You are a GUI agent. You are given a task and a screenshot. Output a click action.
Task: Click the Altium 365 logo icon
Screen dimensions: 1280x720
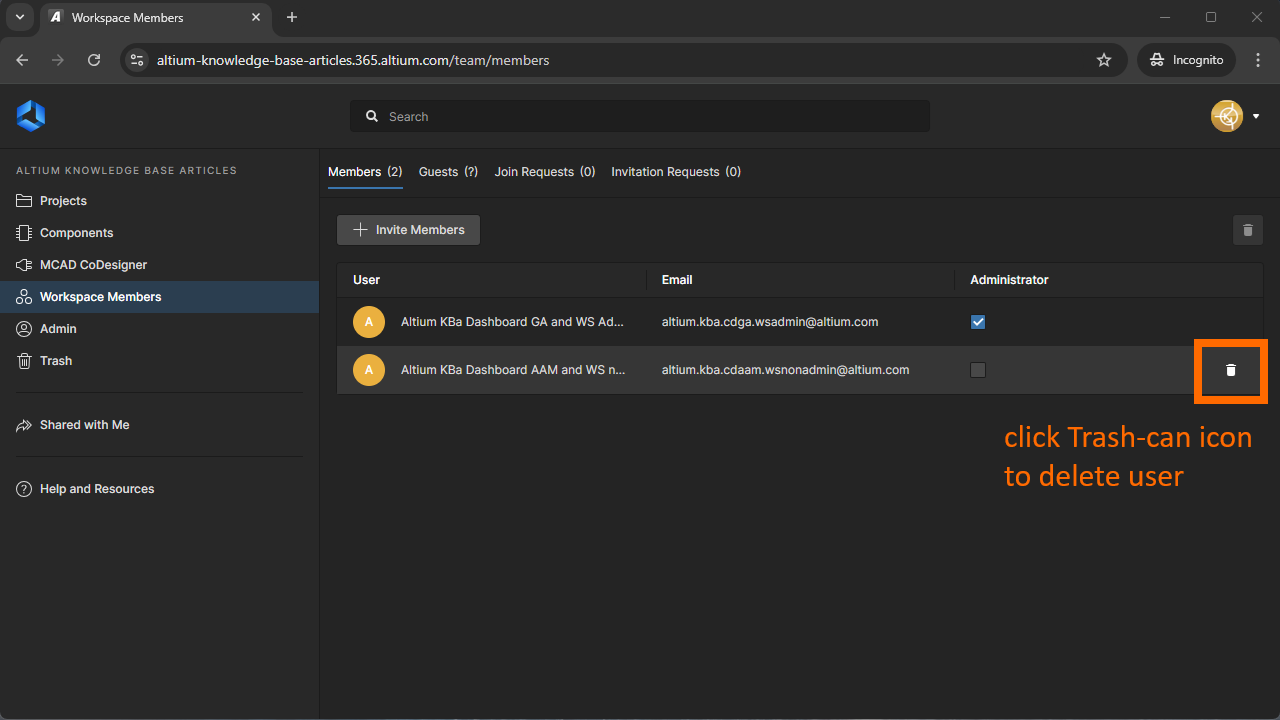tap(31, 116)
